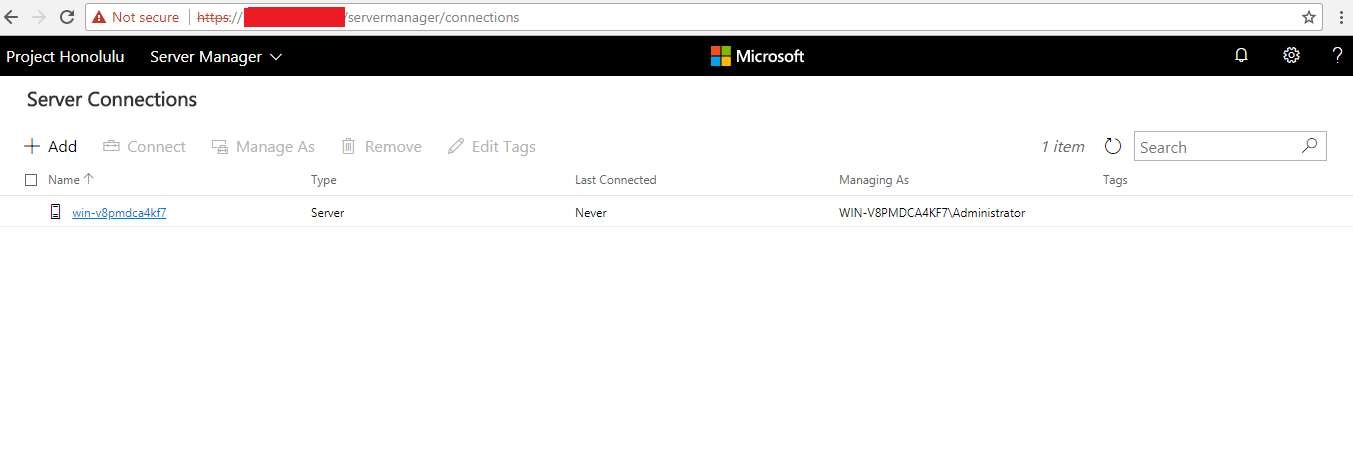The height and width of the screenshot is (460, 1353).
Task: Click the Remove trash can icon
Action: [349, 147]
